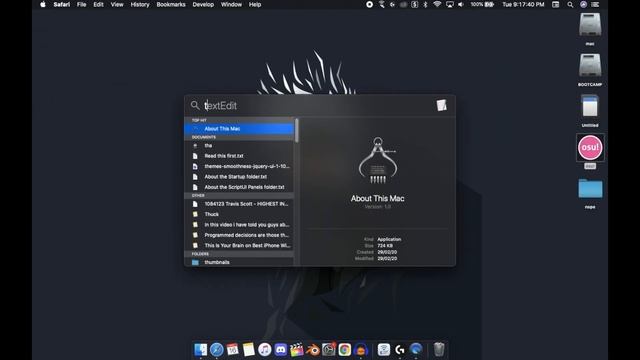Click the battery status indicator
640x360 pixels.
coord(482,4)
